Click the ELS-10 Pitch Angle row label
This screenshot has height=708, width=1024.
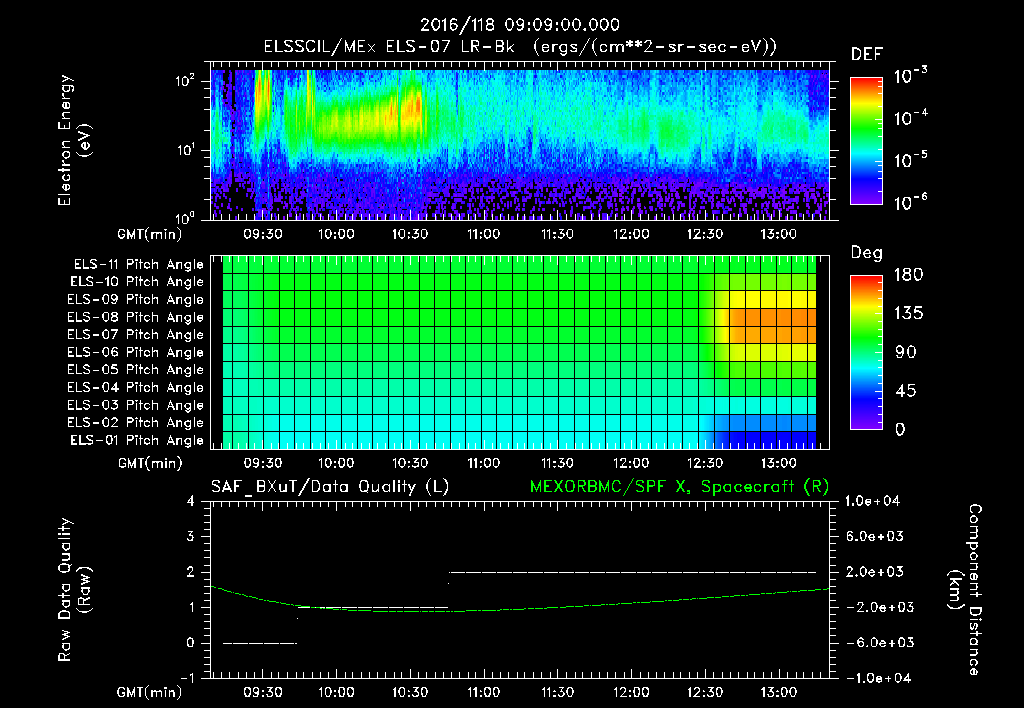pos(137,282)
